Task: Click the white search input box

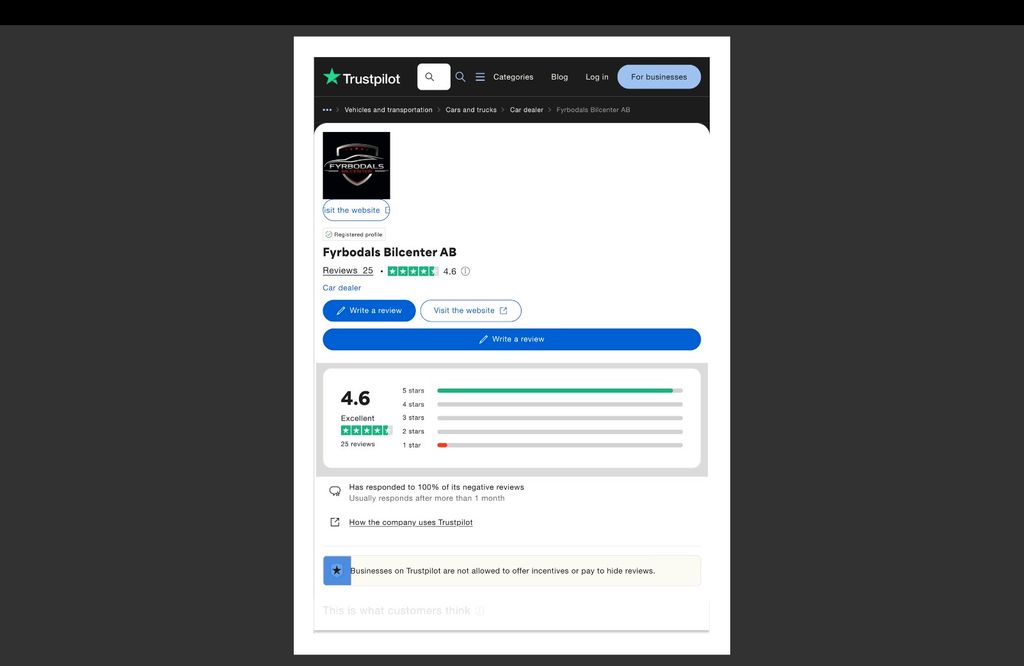Action: (433, 77)
